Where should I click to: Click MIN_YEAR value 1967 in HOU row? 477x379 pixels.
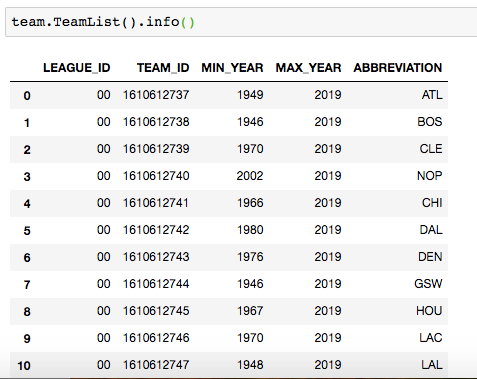click(250, 311)
